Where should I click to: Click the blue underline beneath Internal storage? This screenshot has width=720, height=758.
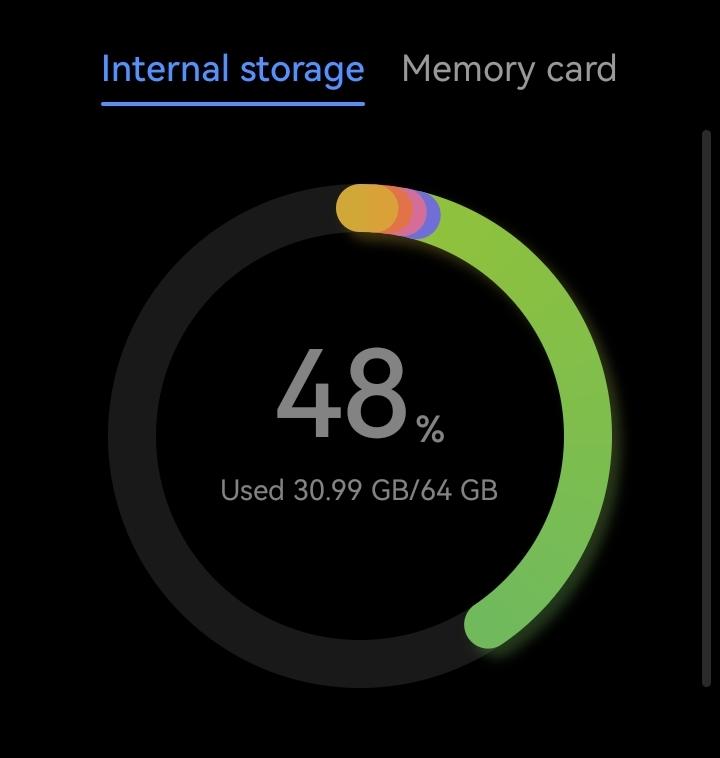232,102
